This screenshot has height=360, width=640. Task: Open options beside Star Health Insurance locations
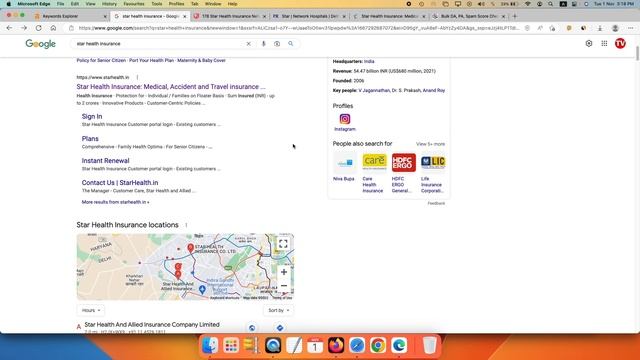186,225
